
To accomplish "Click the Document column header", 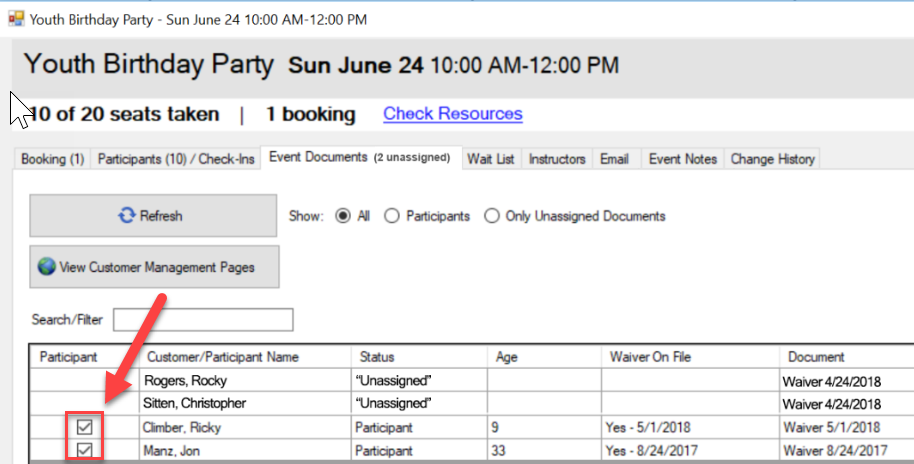I will coord(816,357).
